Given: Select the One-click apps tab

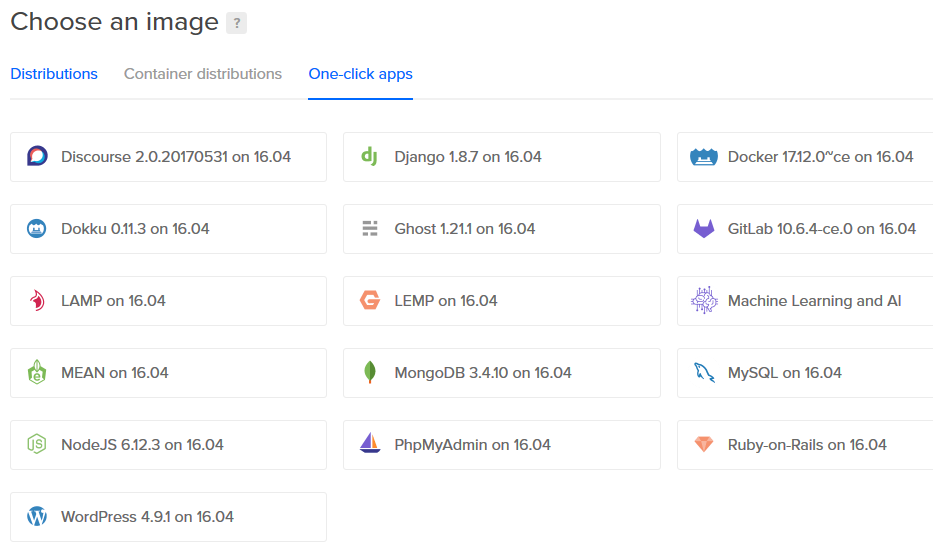Looking at the screenshot, I should click(x=360, y=74).
